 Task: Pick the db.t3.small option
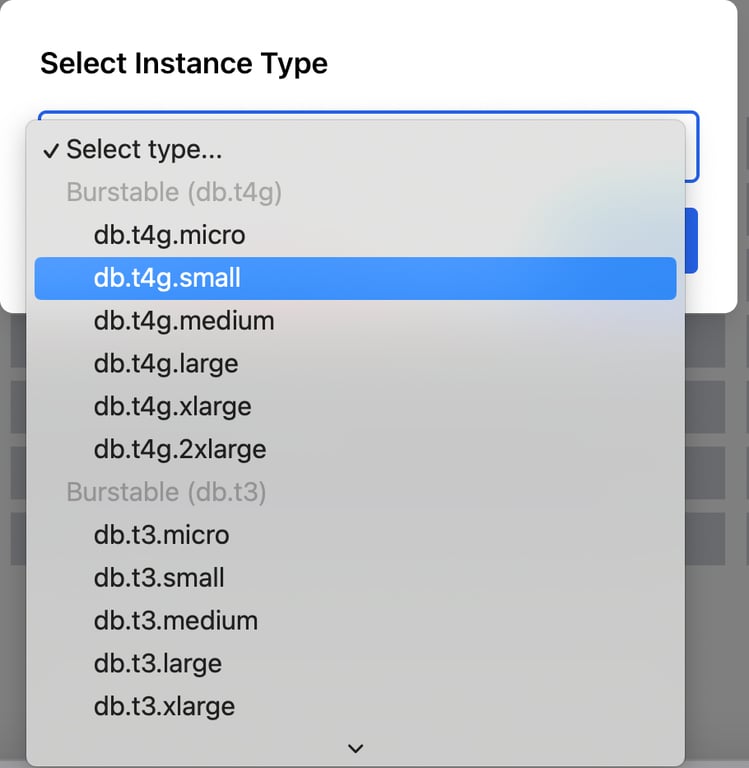pos(159,578)
